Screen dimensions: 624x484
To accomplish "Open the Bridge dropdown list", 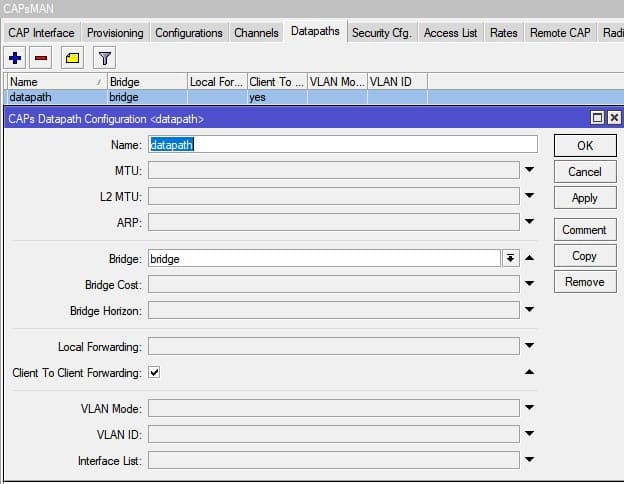I will click(511, 258).
